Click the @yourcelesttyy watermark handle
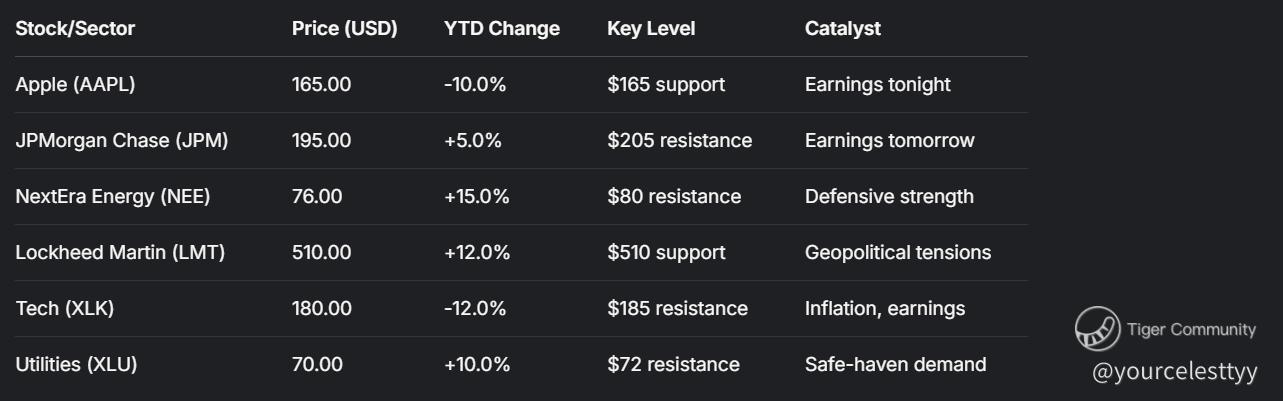Screen dimensions: 1283x401 pyautogui.click(x=1174, y=372)
